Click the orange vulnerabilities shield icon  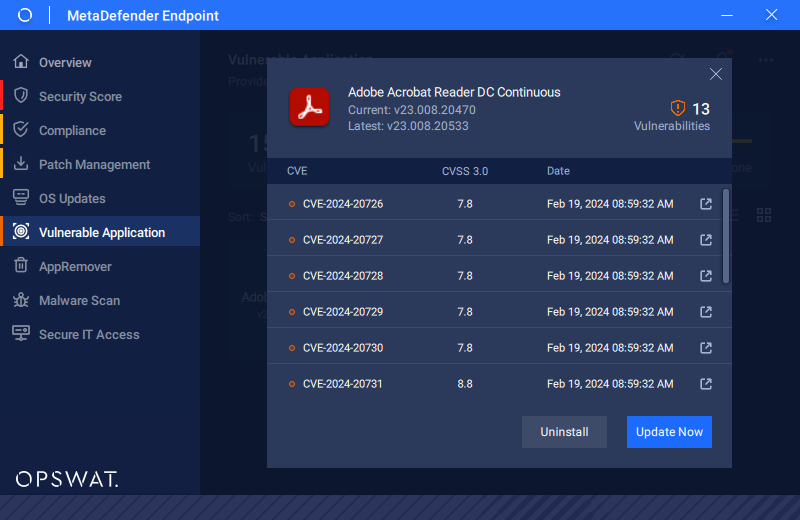click(678, 108)
